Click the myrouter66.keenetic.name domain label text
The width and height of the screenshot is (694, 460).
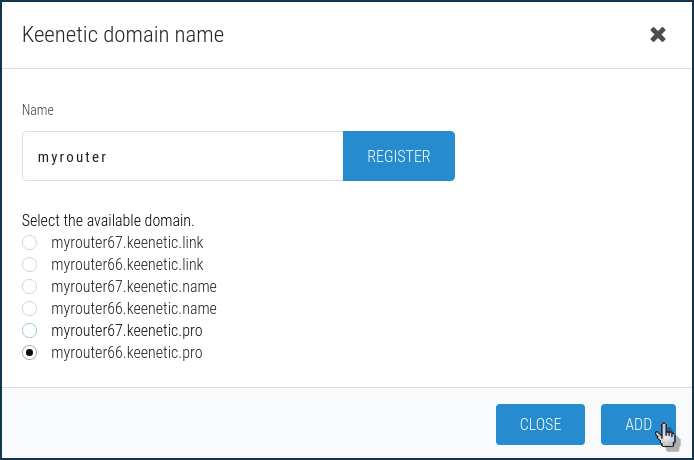[134, 309]
